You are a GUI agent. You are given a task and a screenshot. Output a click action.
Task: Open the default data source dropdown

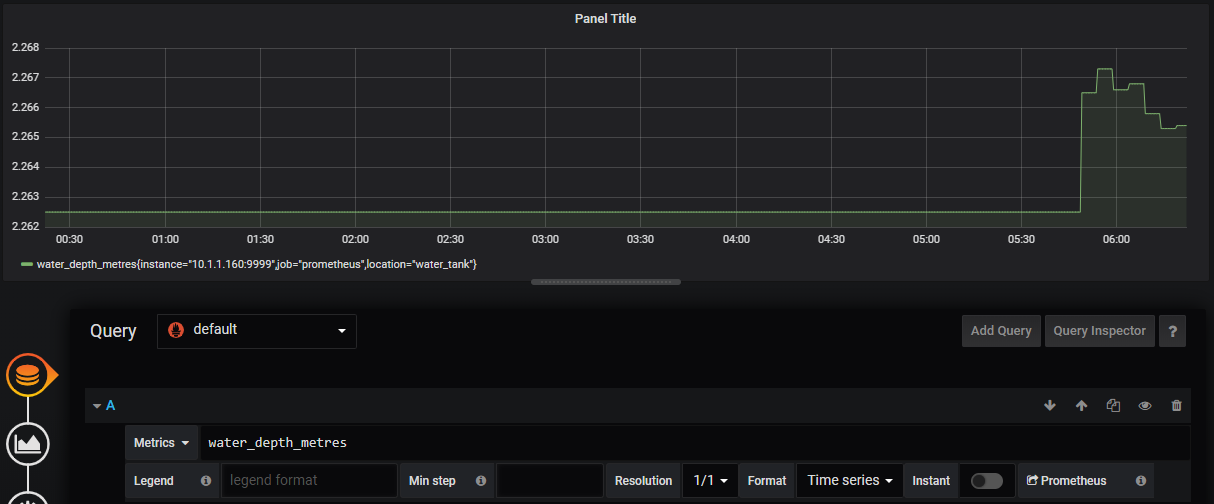click(257, 331)
